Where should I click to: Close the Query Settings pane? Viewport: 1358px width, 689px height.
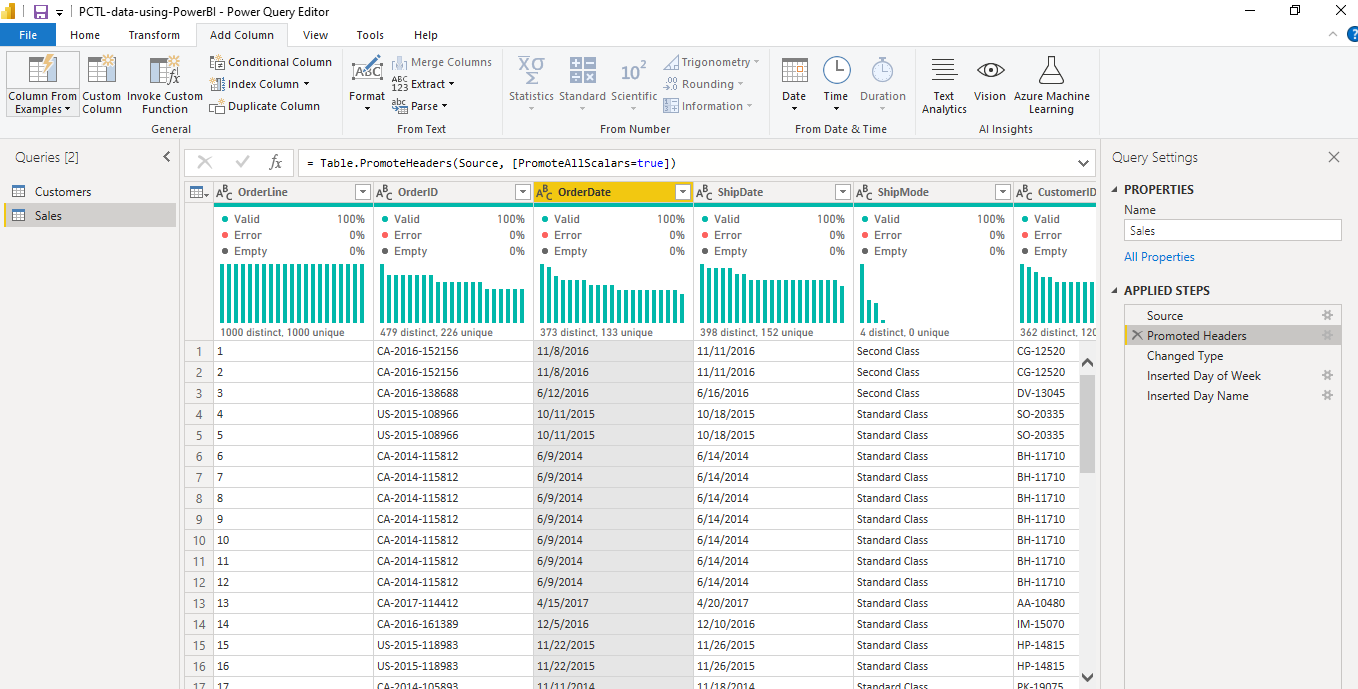pos(1333,157)
